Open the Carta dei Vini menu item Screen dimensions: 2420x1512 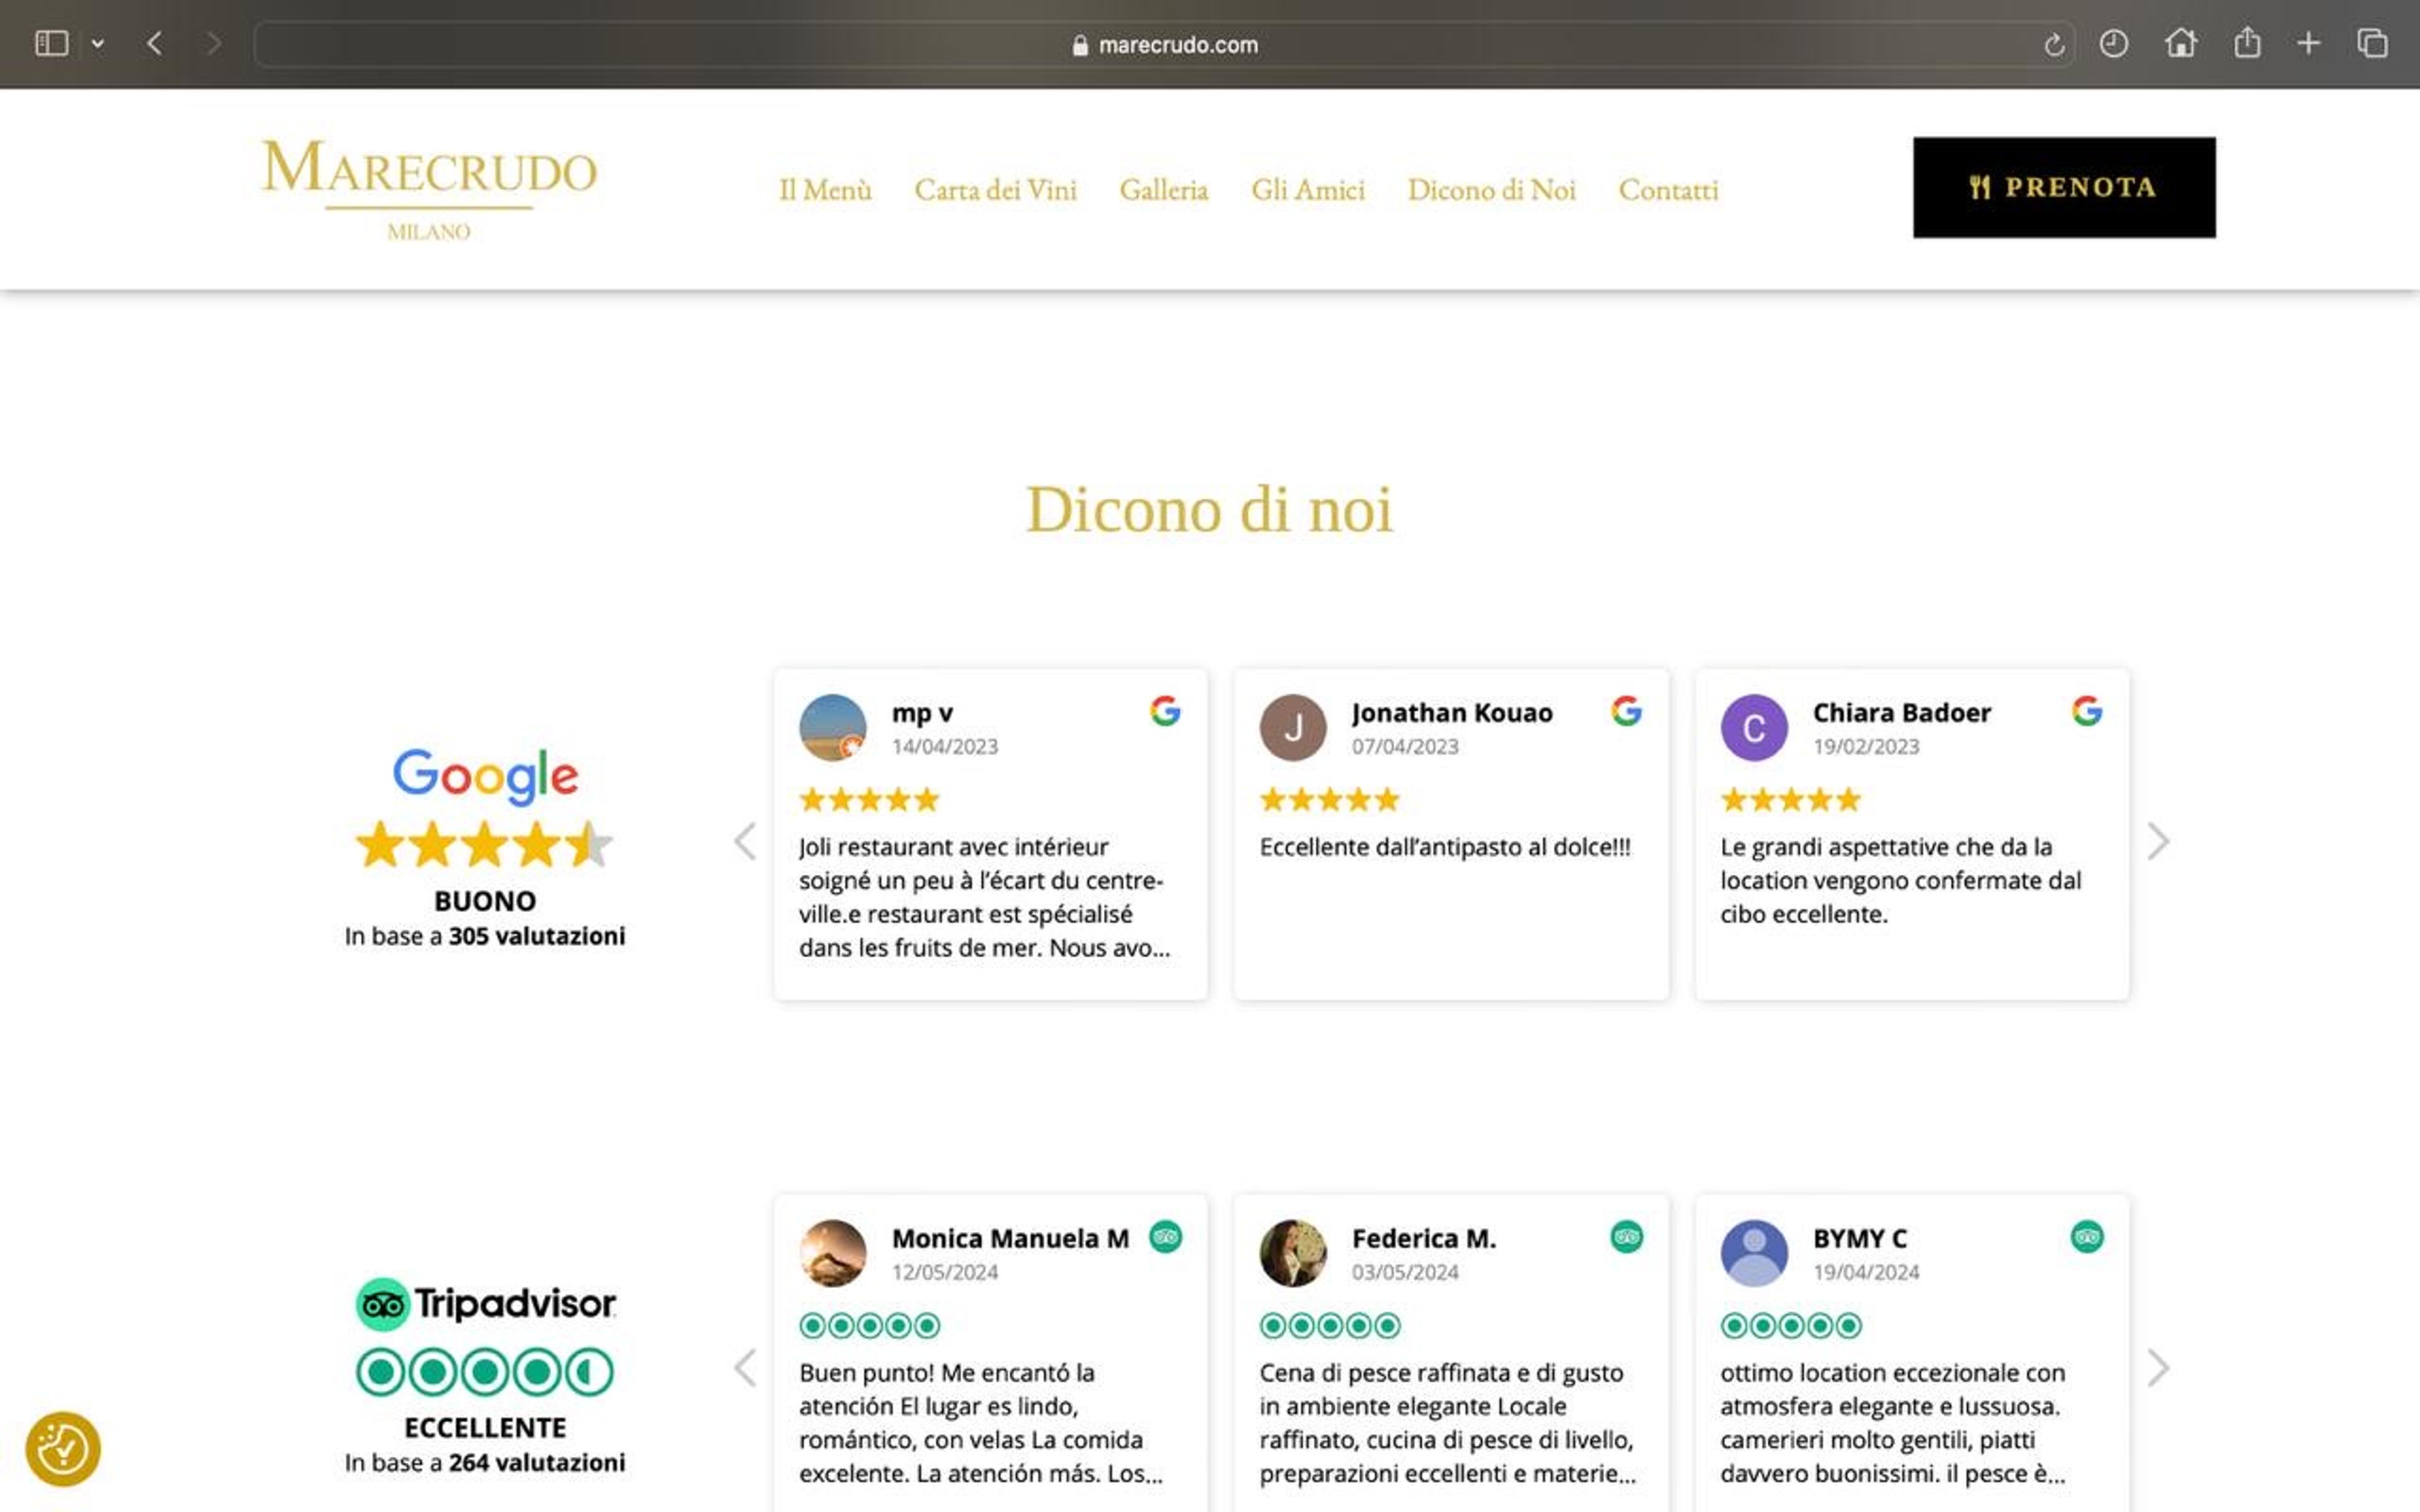coord(995,189)
